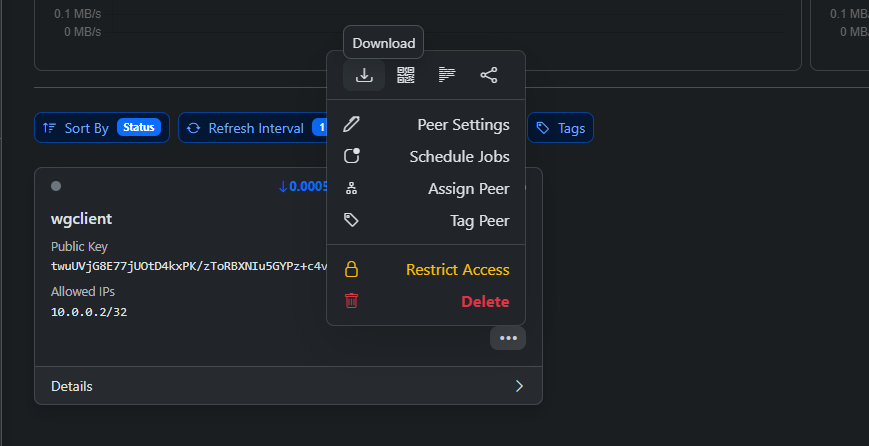Select Tag Peer menu entry
Screen dimensions: 869x446
click(x=426, y=221)
